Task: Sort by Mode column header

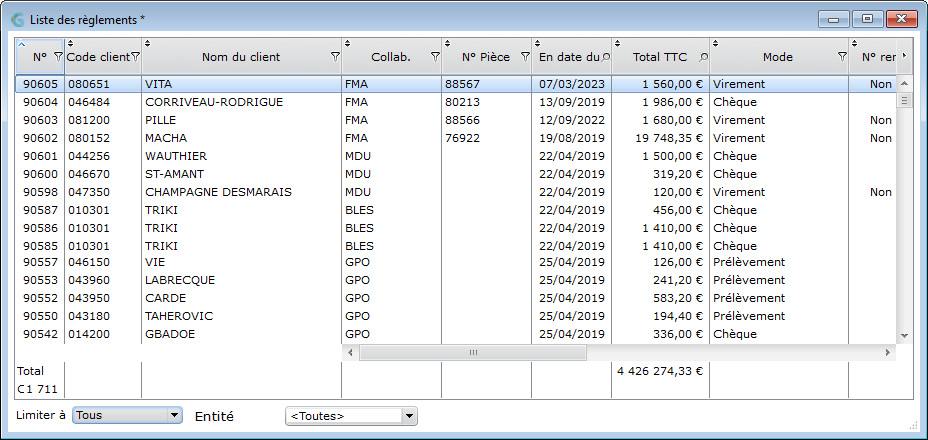Action: pyautogui.click(x=778, y=57)
